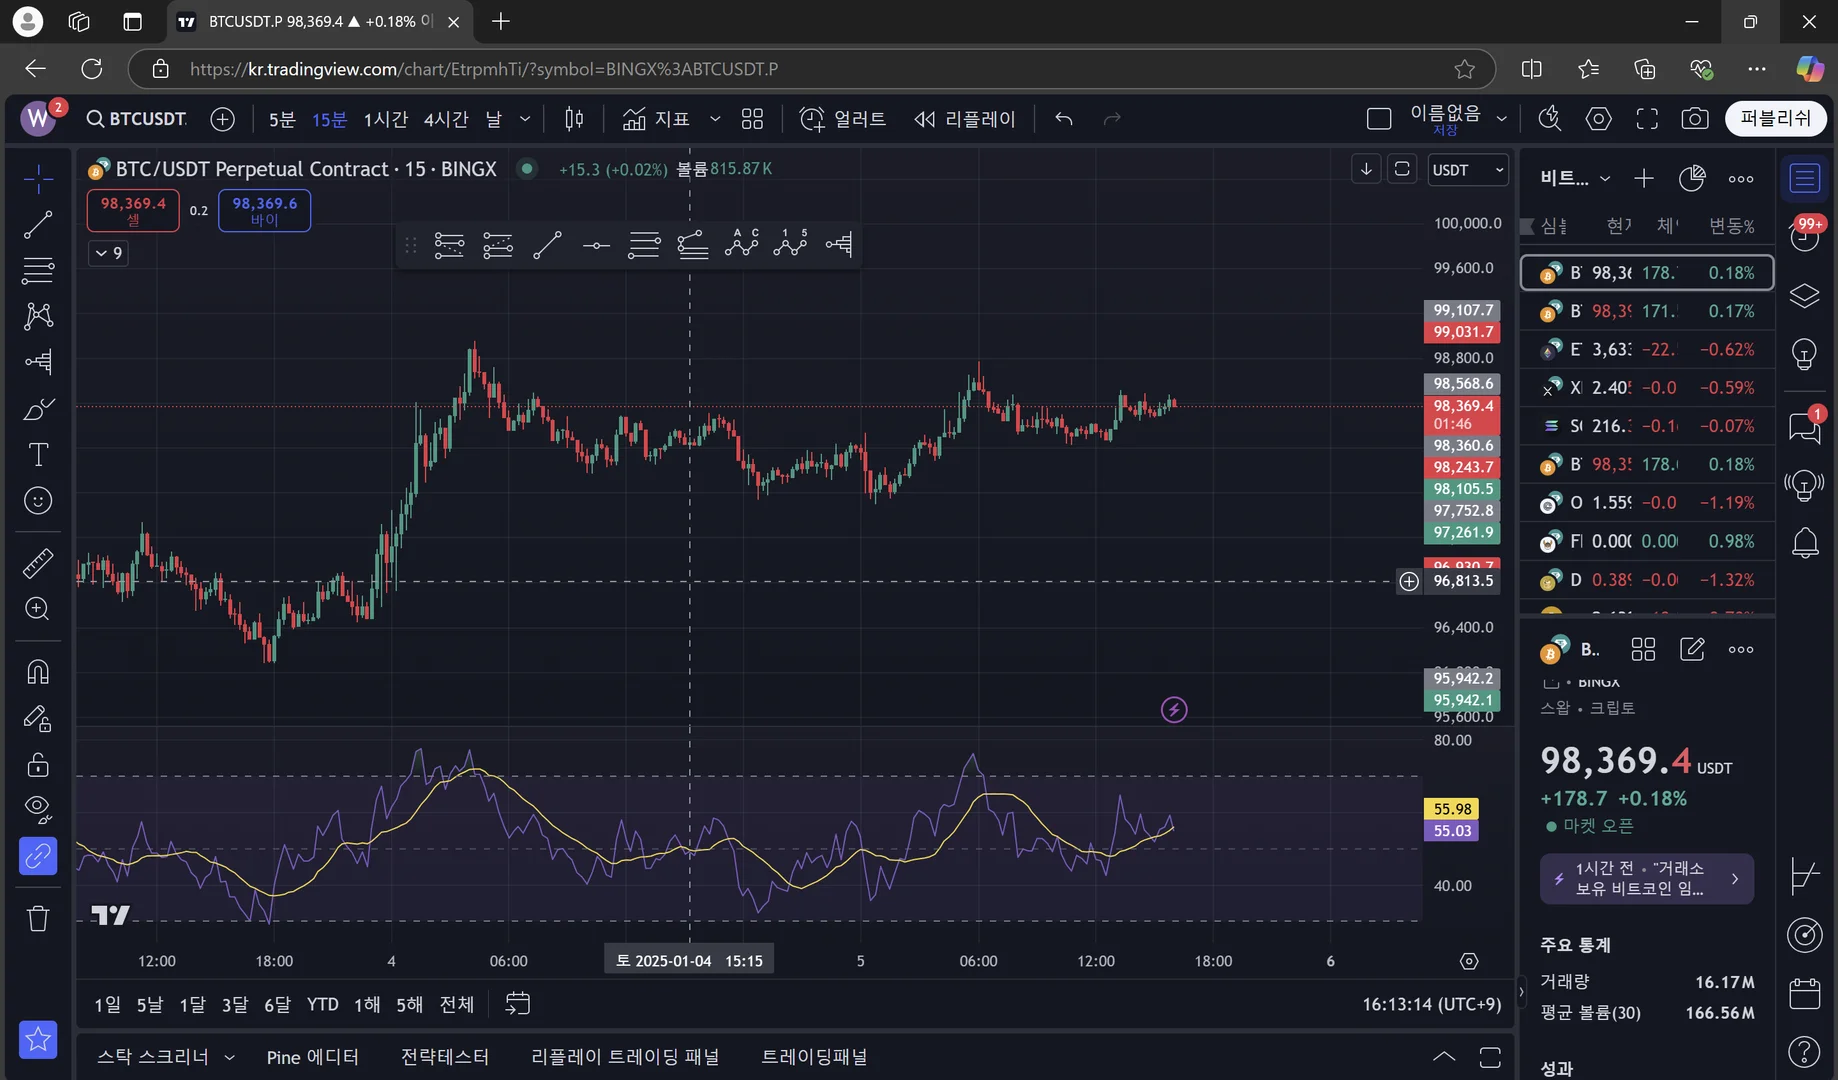
Task: Open the replay trading panel tab
Action: [625, 1057]
